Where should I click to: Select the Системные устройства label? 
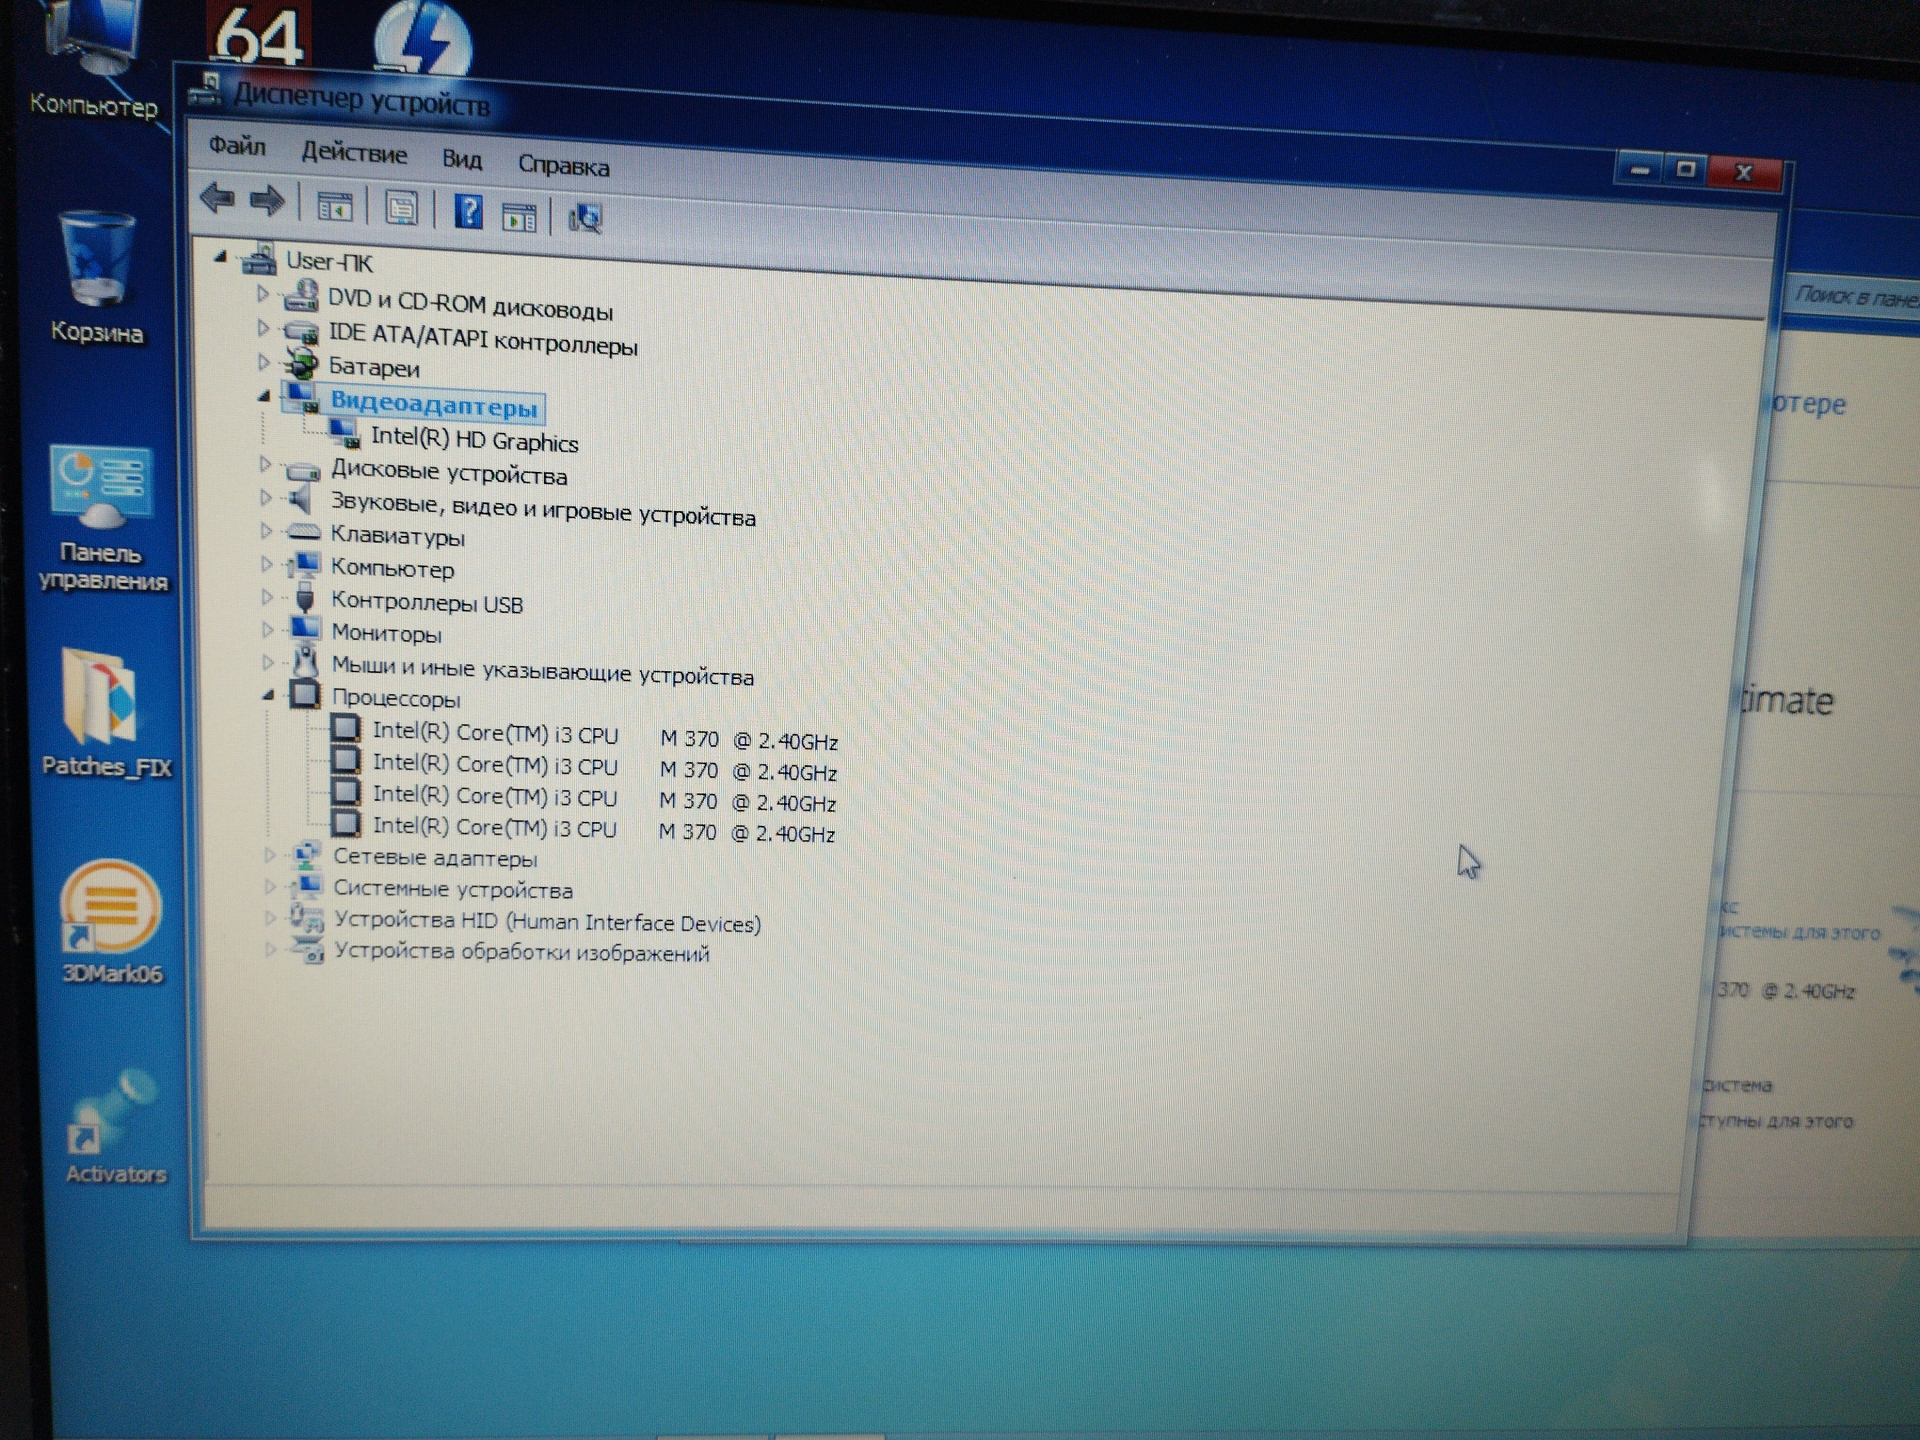453,888
